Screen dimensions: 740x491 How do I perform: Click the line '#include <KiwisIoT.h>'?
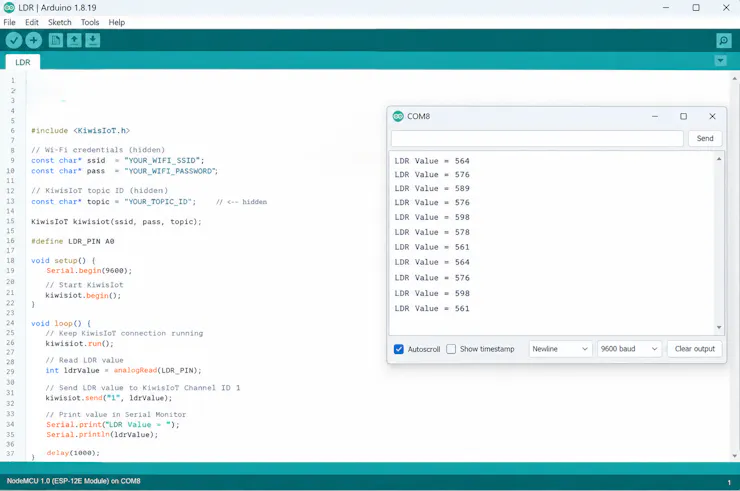point(80,130)
